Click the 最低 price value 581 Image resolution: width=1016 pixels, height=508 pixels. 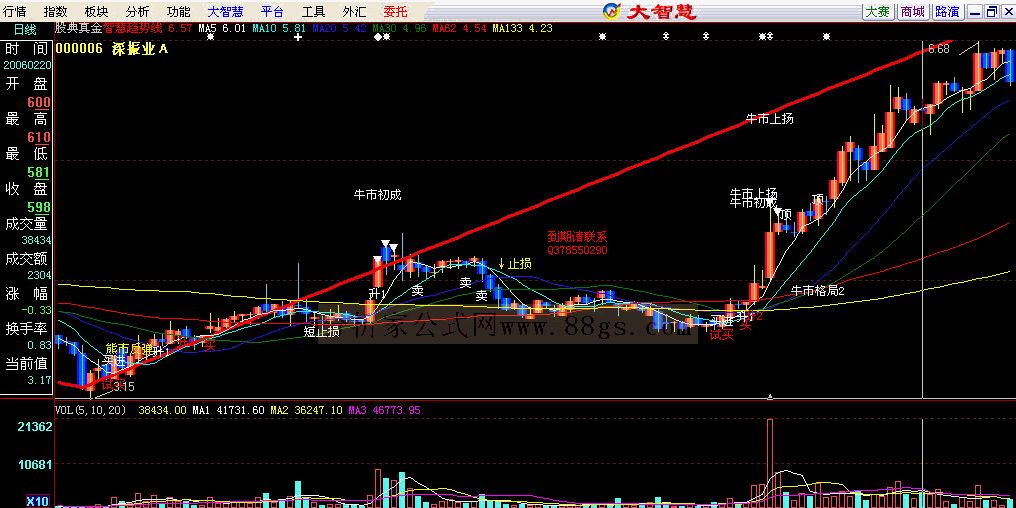tap(39, 173)
